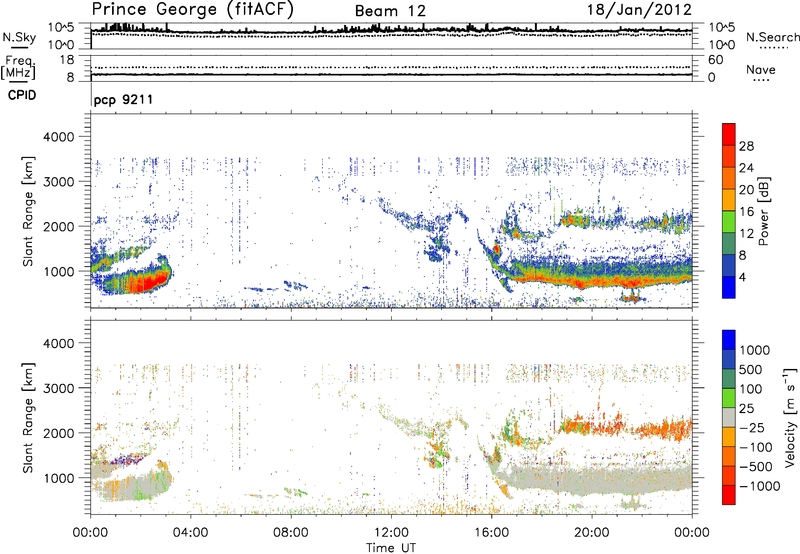
Task: Select the red bottom Velocity colorbar segment
Action: [729, 495]
